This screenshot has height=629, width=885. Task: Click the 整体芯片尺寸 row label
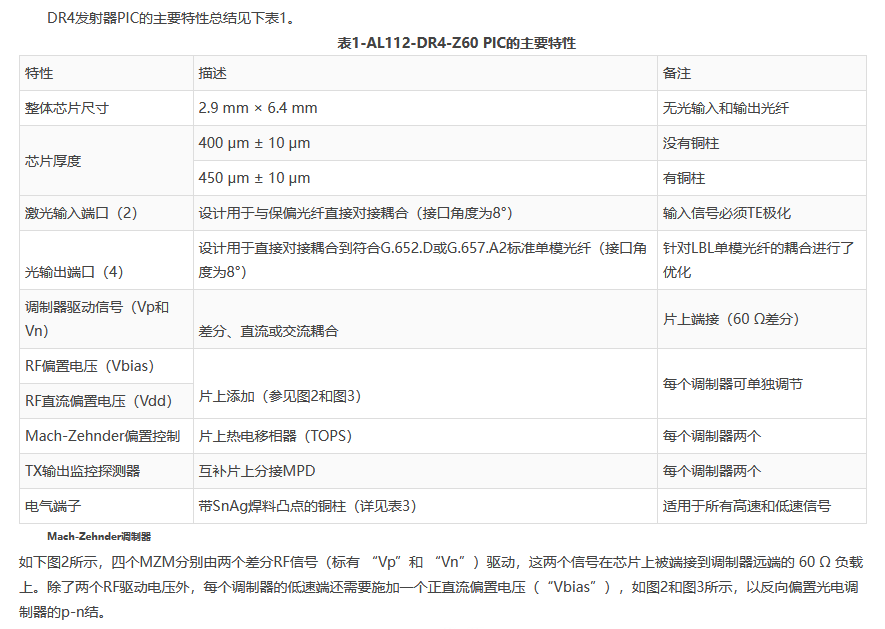pos(67,108)
